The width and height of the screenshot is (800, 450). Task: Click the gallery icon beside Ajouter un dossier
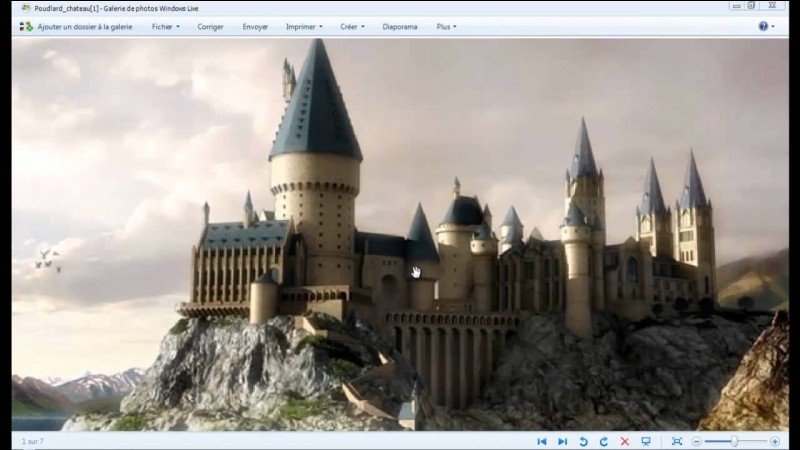point(26,27)
